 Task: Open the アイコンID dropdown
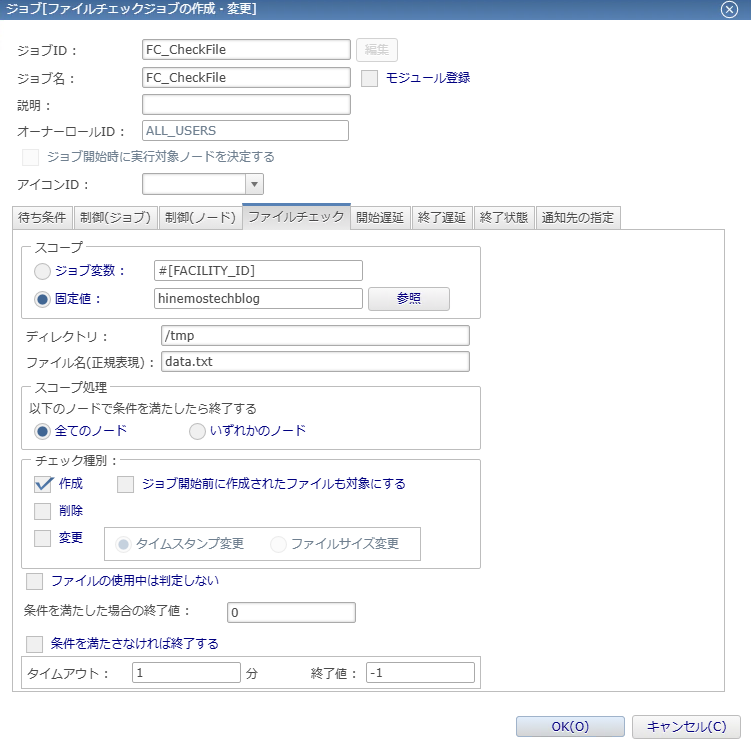click(x=254, y=184)
